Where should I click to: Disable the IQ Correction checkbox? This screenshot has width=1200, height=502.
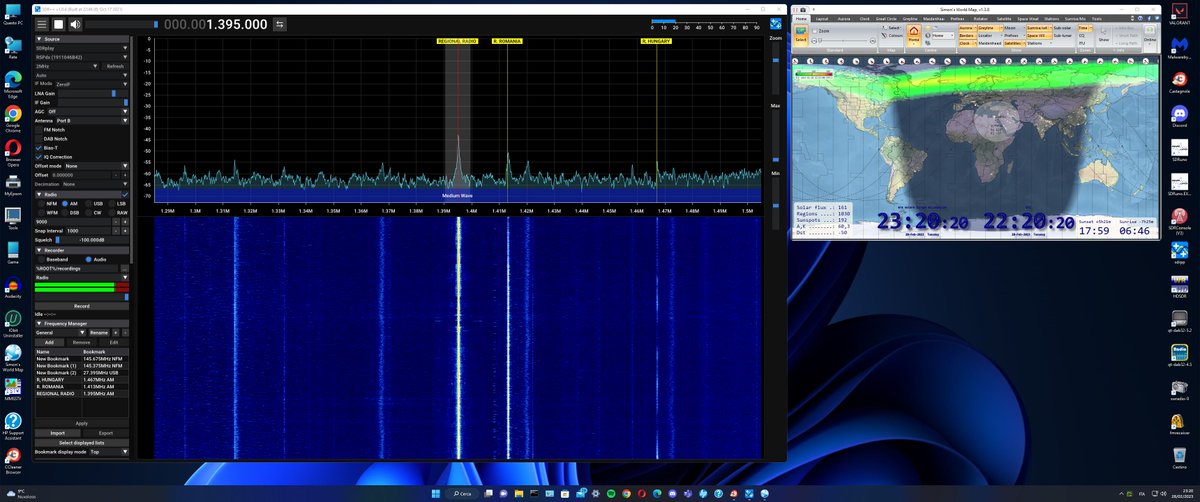click(38, 157)
